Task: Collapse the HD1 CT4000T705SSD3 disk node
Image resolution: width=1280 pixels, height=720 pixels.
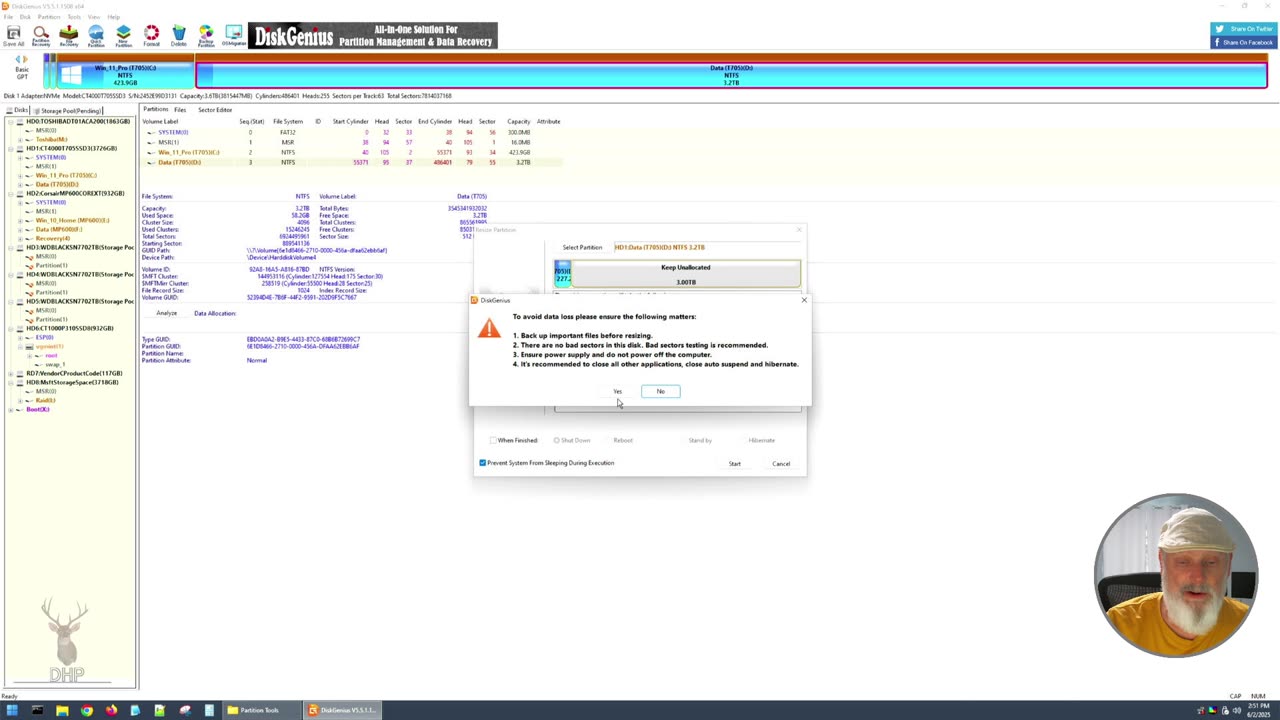Action: tap(10, 148)
